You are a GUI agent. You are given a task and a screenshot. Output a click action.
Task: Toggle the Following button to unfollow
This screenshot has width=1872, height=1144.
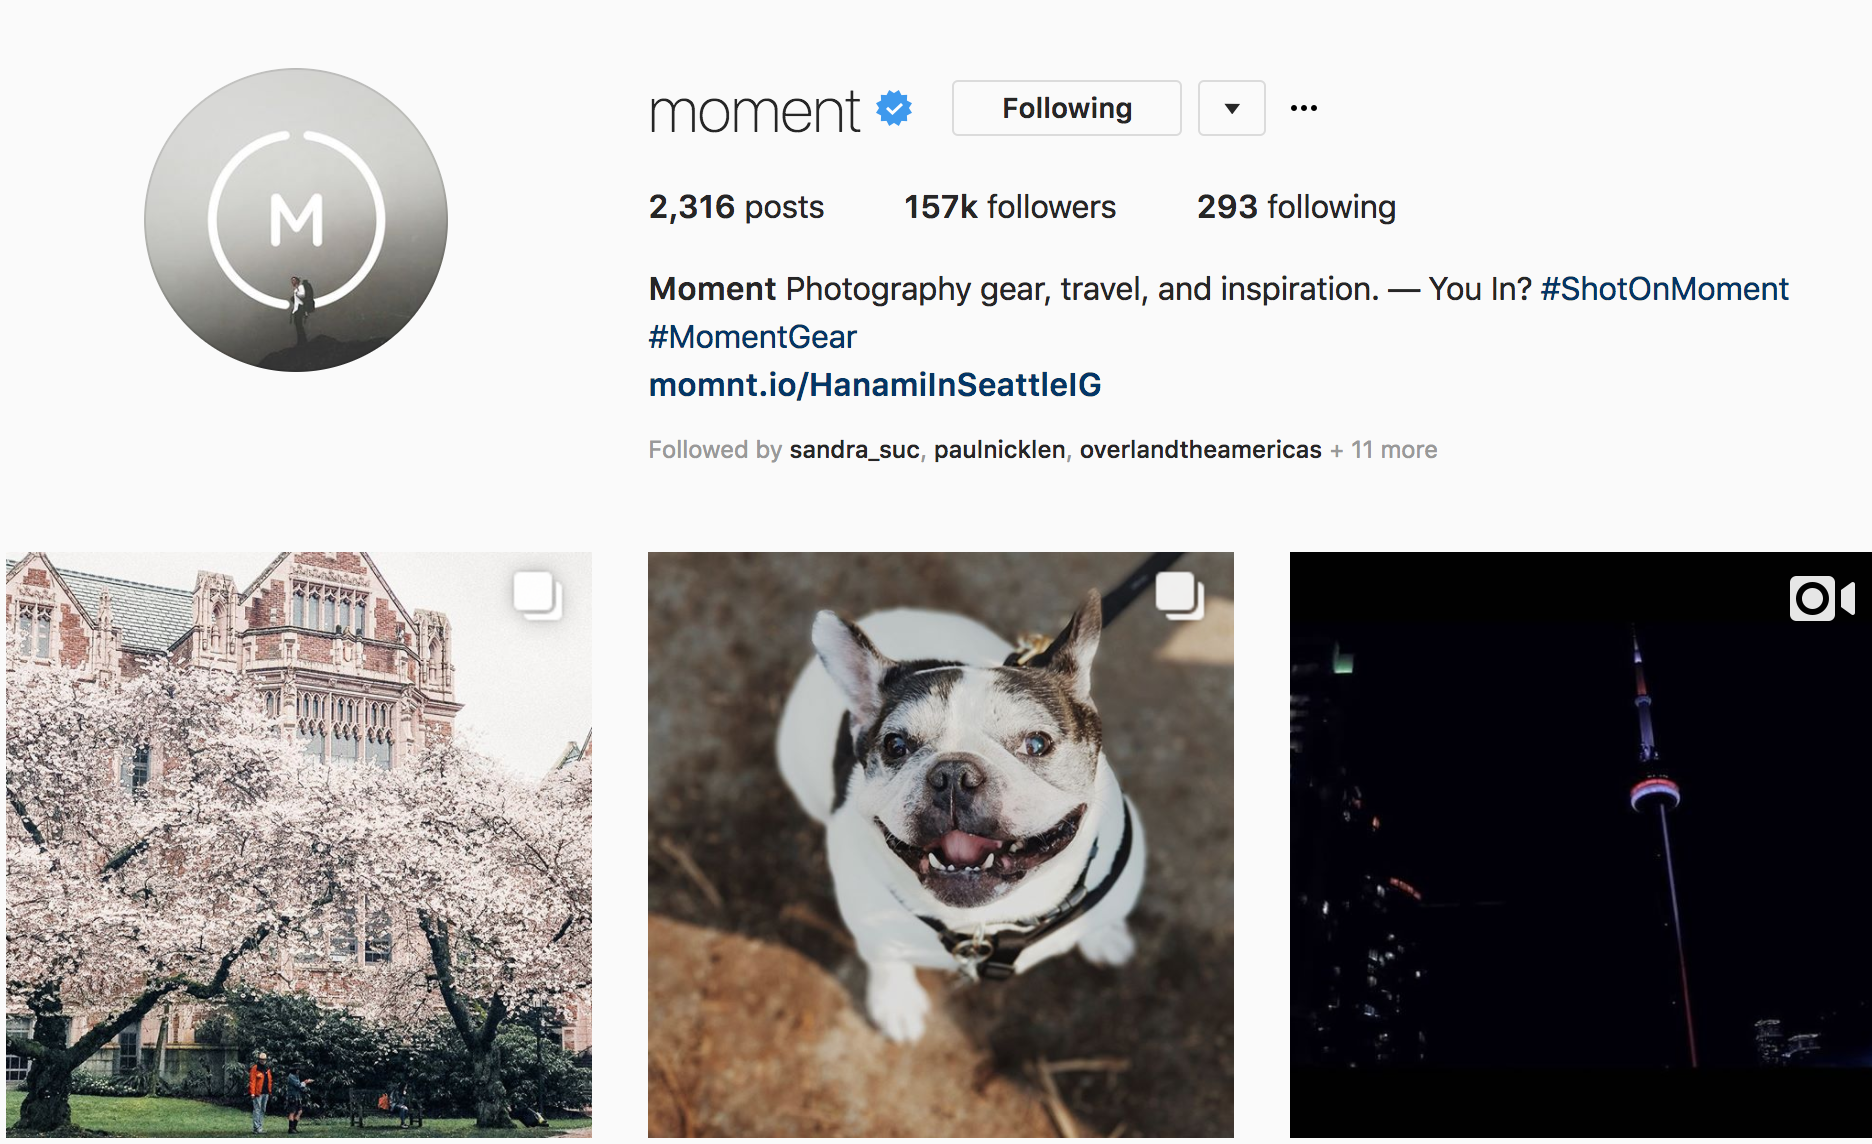point(1067,108)
